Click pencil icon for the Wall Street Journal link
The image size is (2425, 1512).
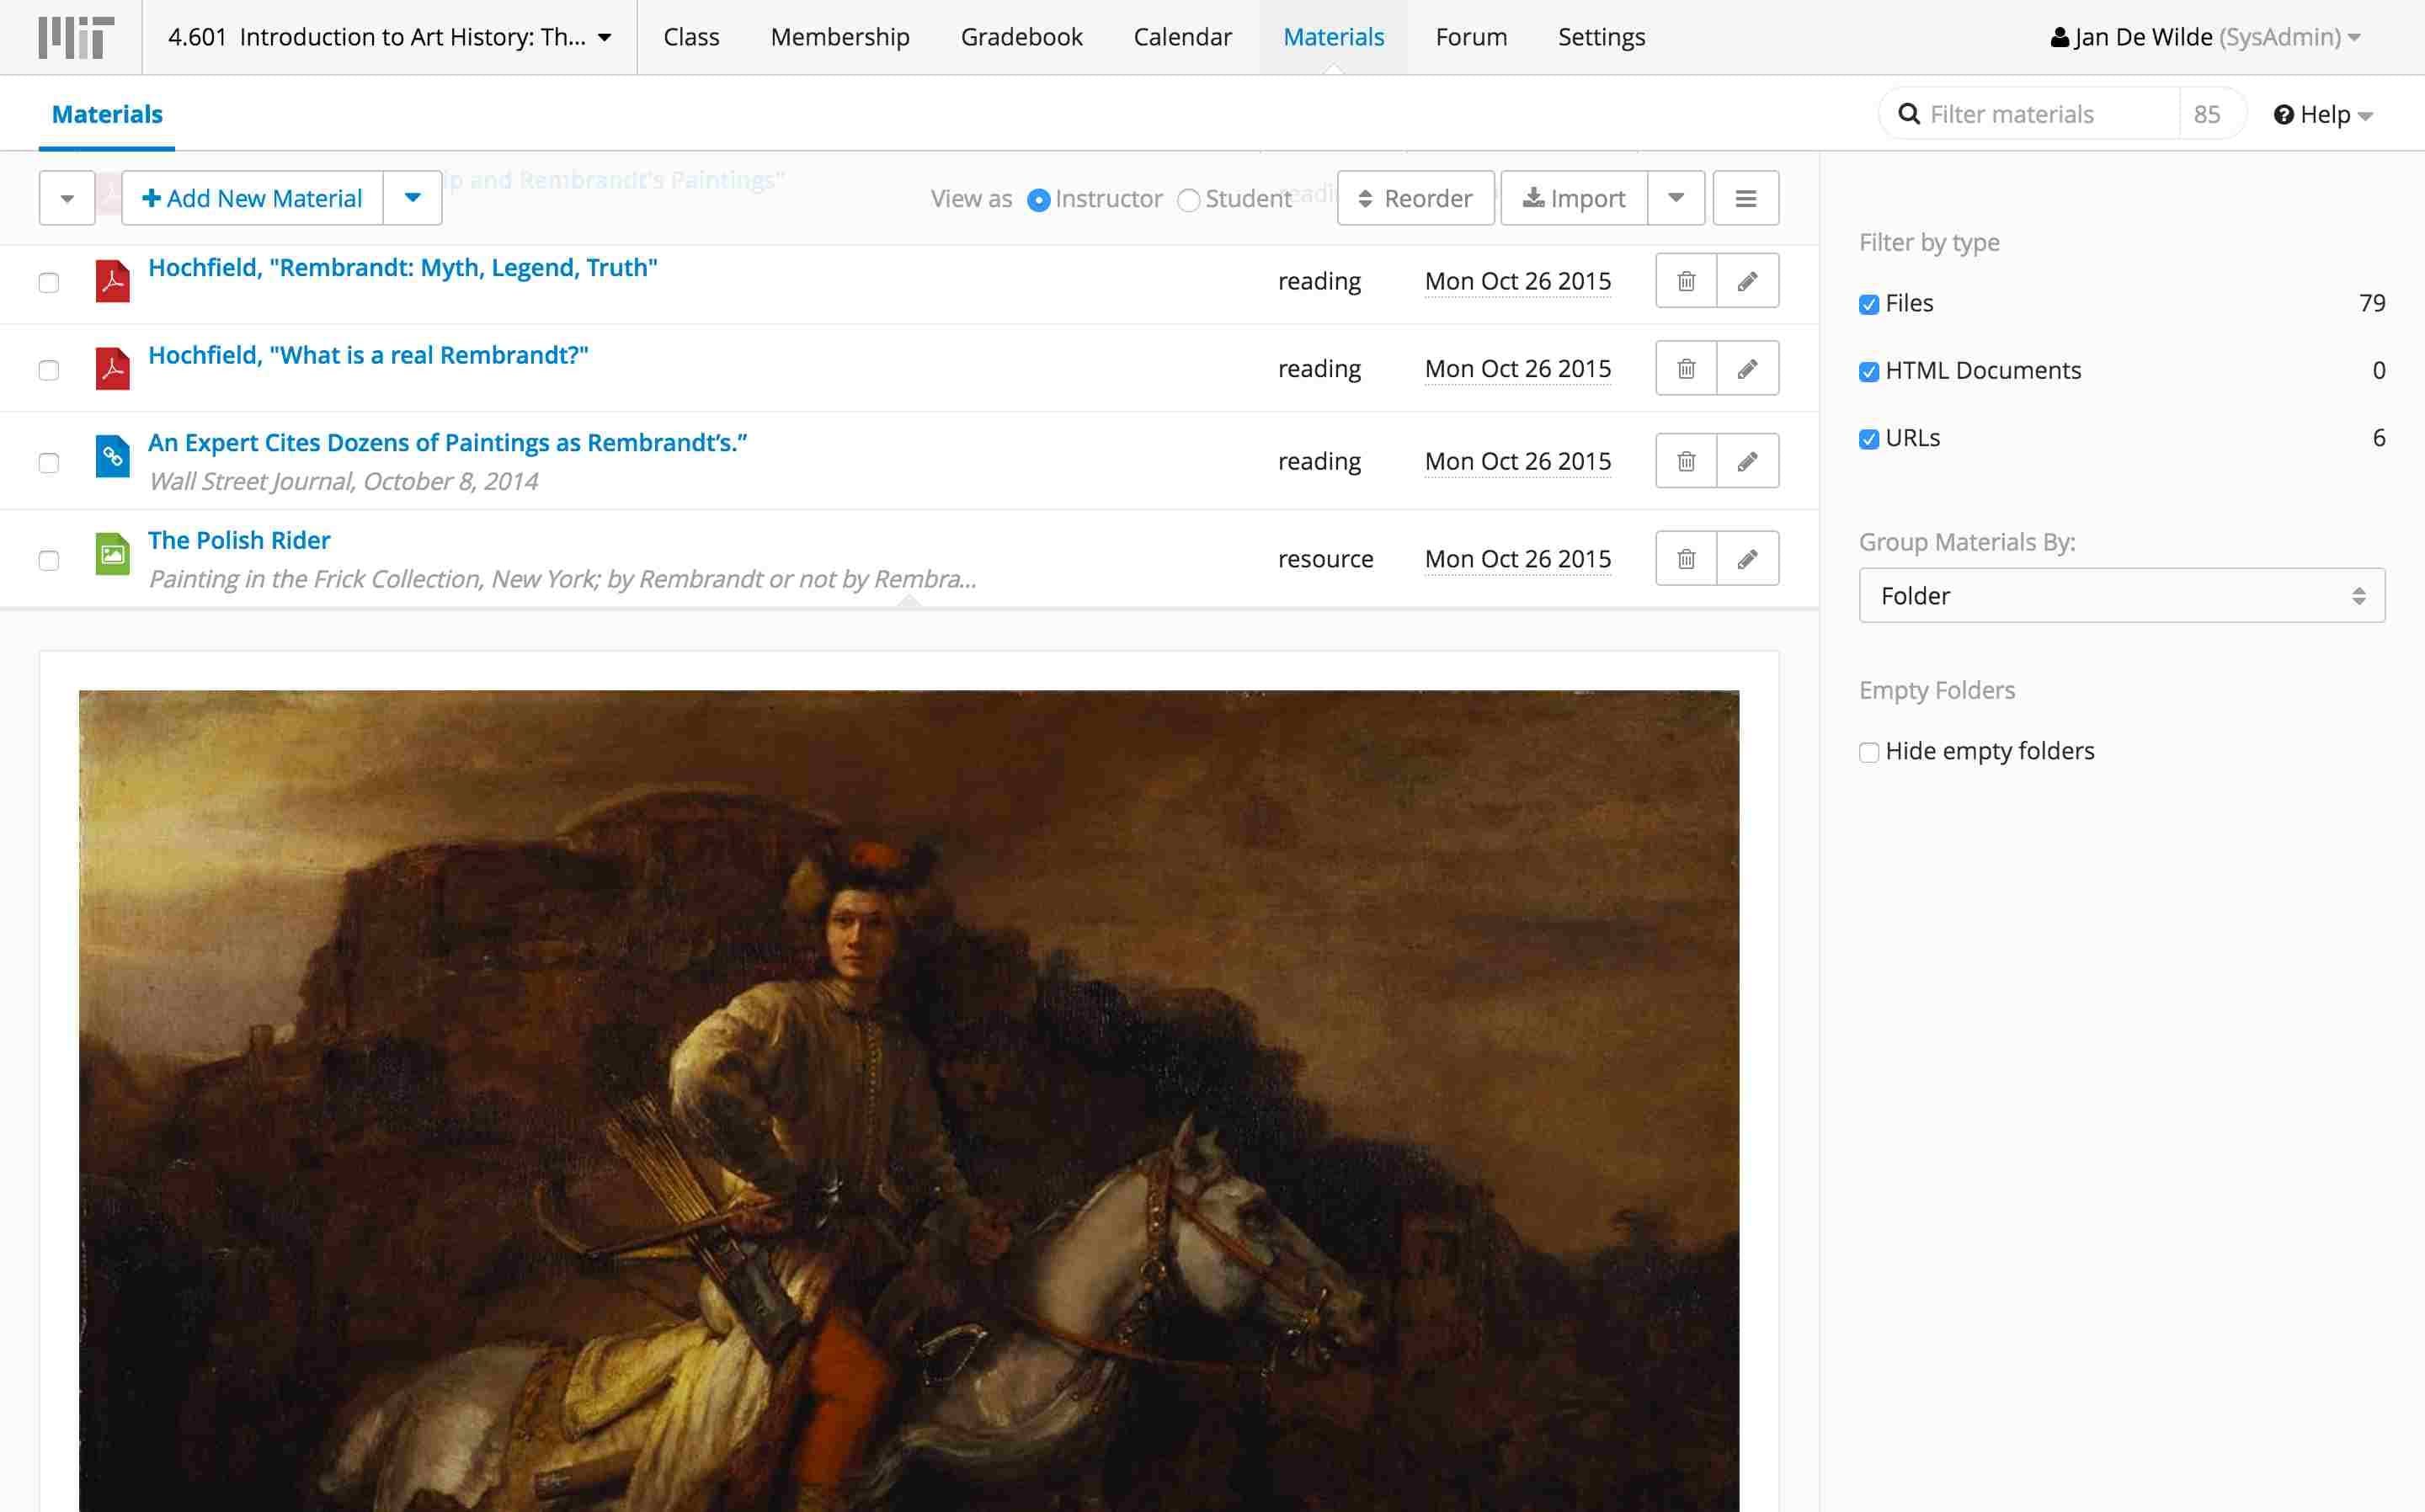1747,461
